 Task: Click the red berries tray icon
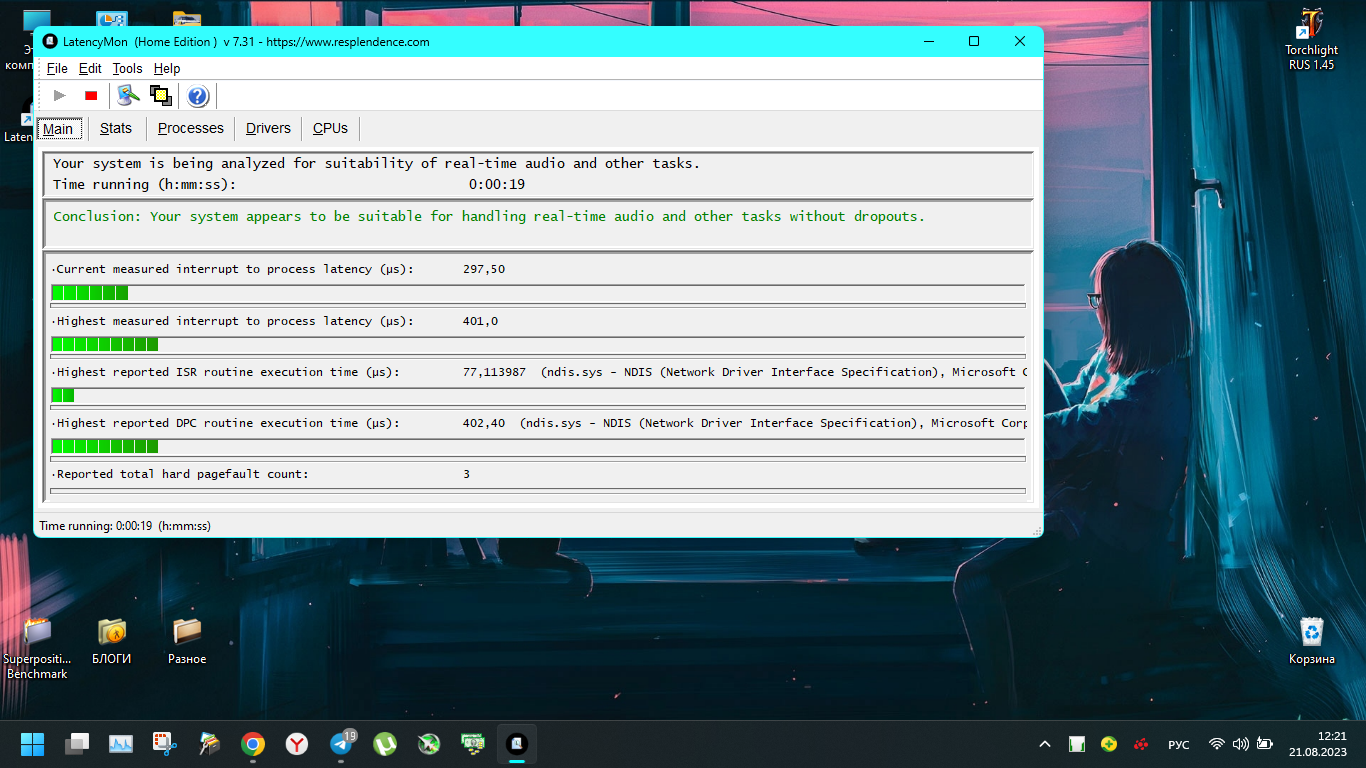tap(1141, 744)
